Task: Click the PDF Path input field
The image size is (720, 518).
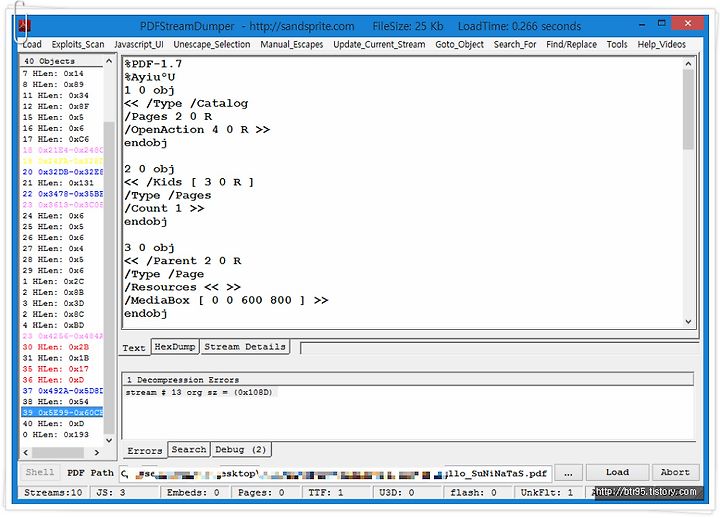Action: (335, 473)
